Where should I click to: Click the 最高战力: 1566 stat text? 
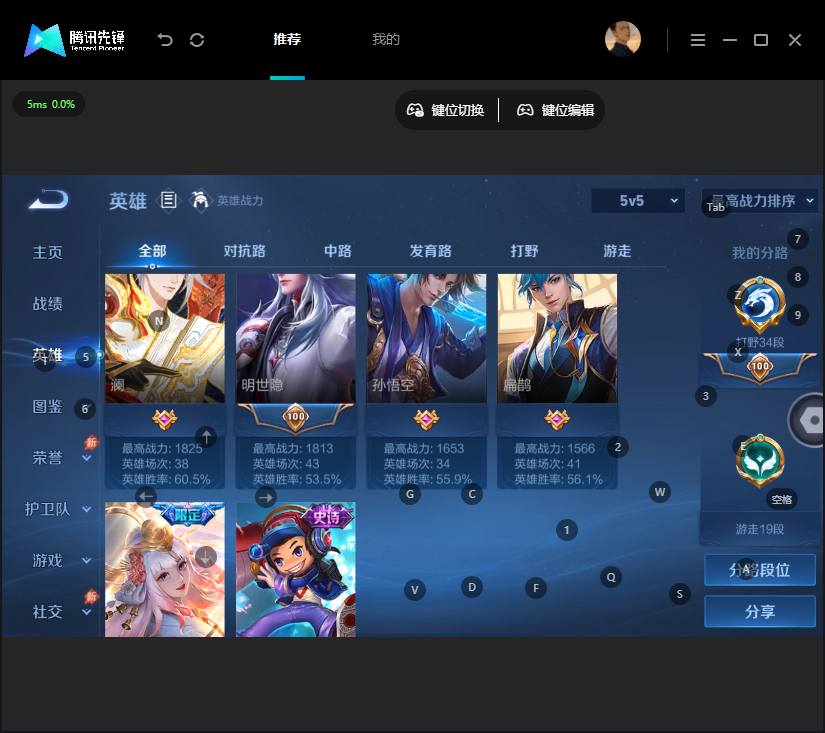point(555,448)
